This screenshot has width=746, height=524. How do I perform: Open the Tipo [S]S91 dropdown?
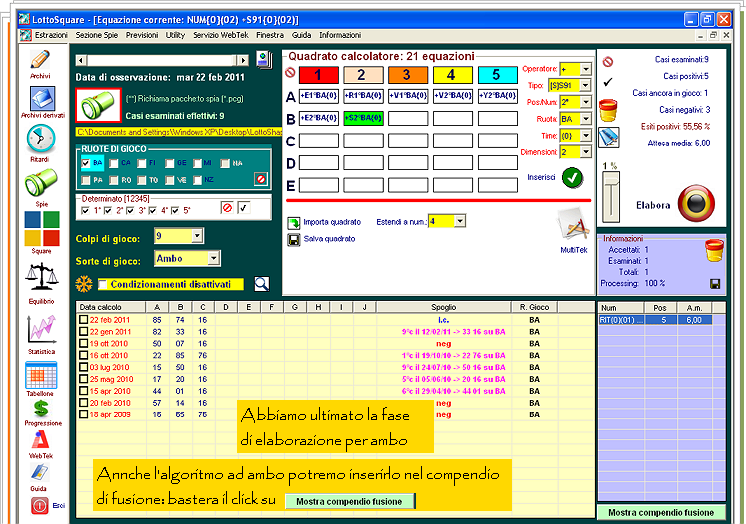(586, 86)
